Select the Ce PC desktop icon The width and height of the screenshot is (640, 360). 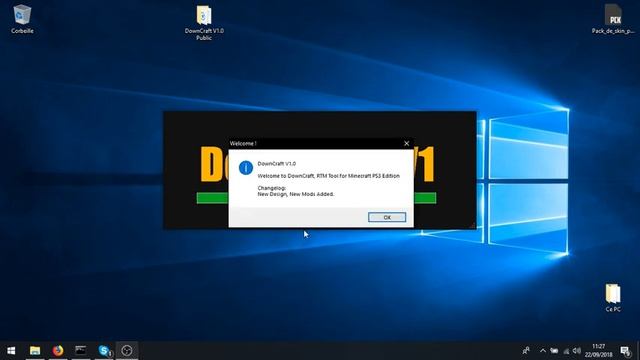click(x=613, y=298)
